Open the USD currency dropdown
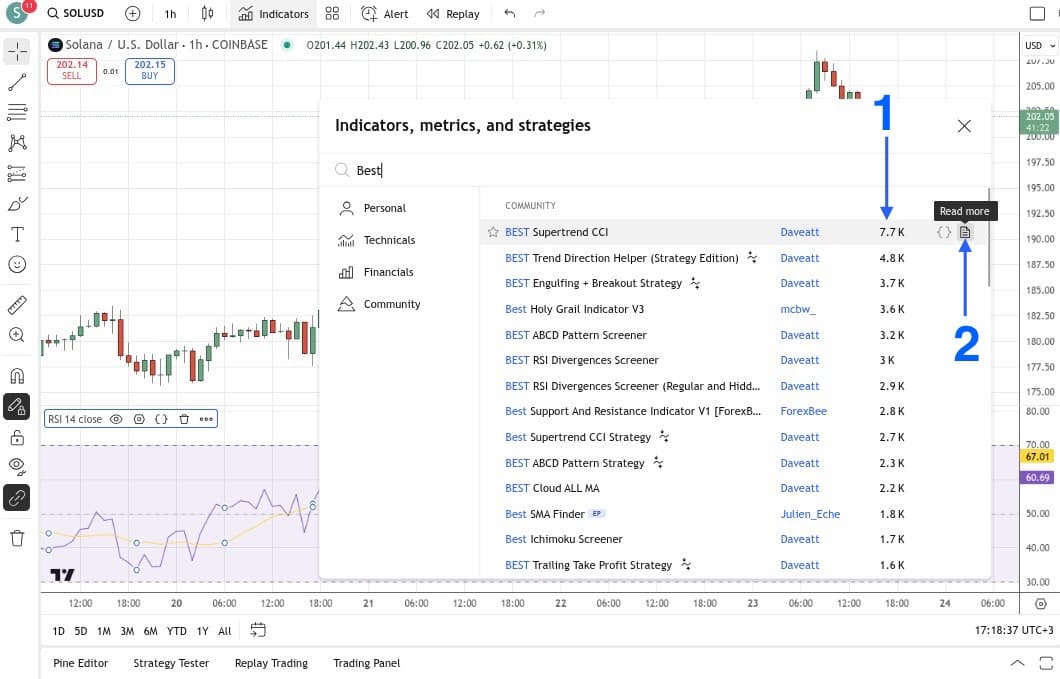This screenshot has width=1060, height=679. [x=1040, y=45]
